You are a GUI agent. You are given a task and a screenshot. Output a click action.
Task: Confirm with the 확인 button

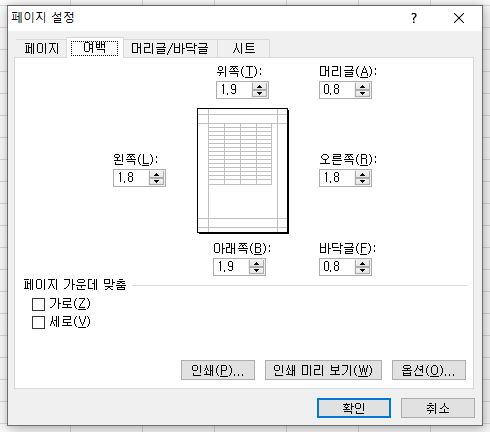click(354, 408)
